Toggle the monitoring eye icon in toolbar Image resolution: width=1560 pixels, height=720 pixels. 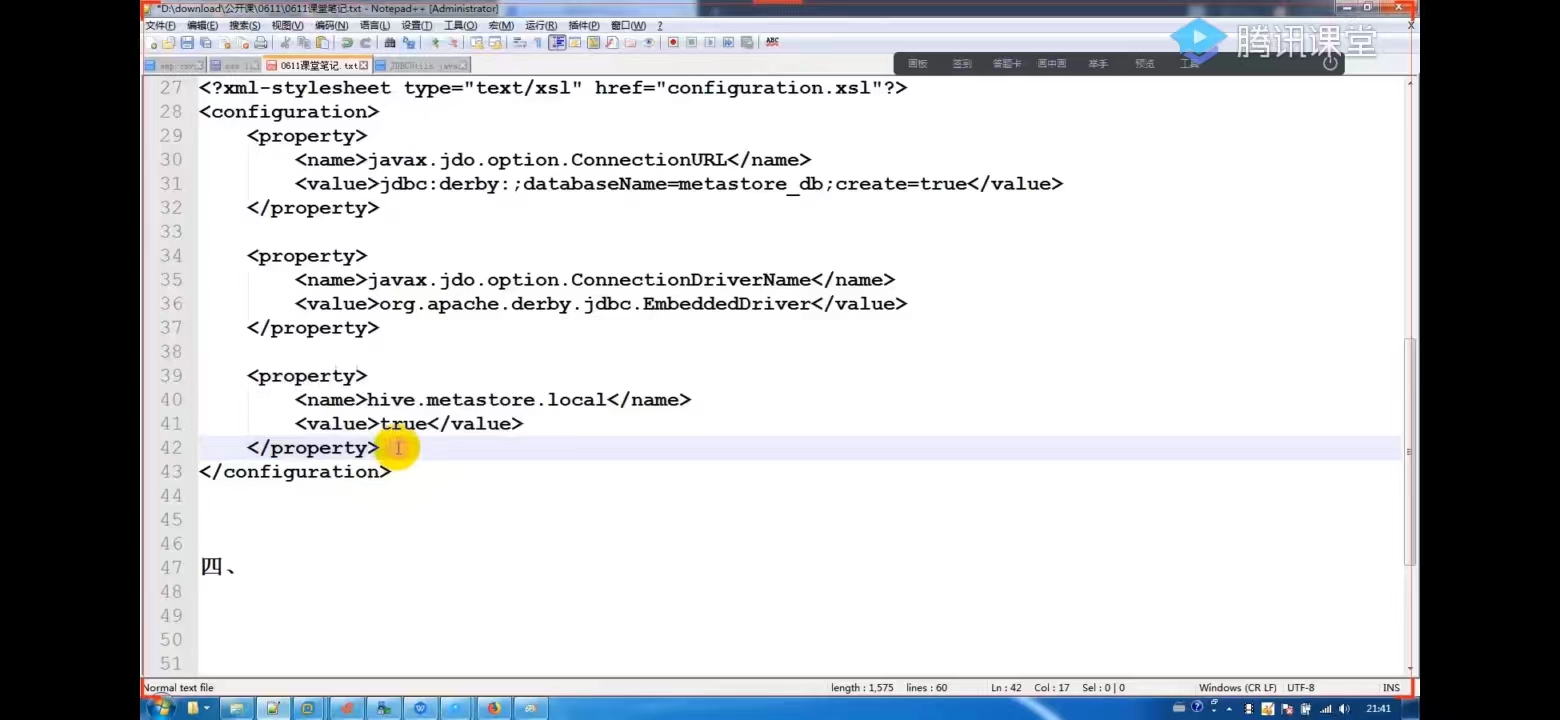649,43
